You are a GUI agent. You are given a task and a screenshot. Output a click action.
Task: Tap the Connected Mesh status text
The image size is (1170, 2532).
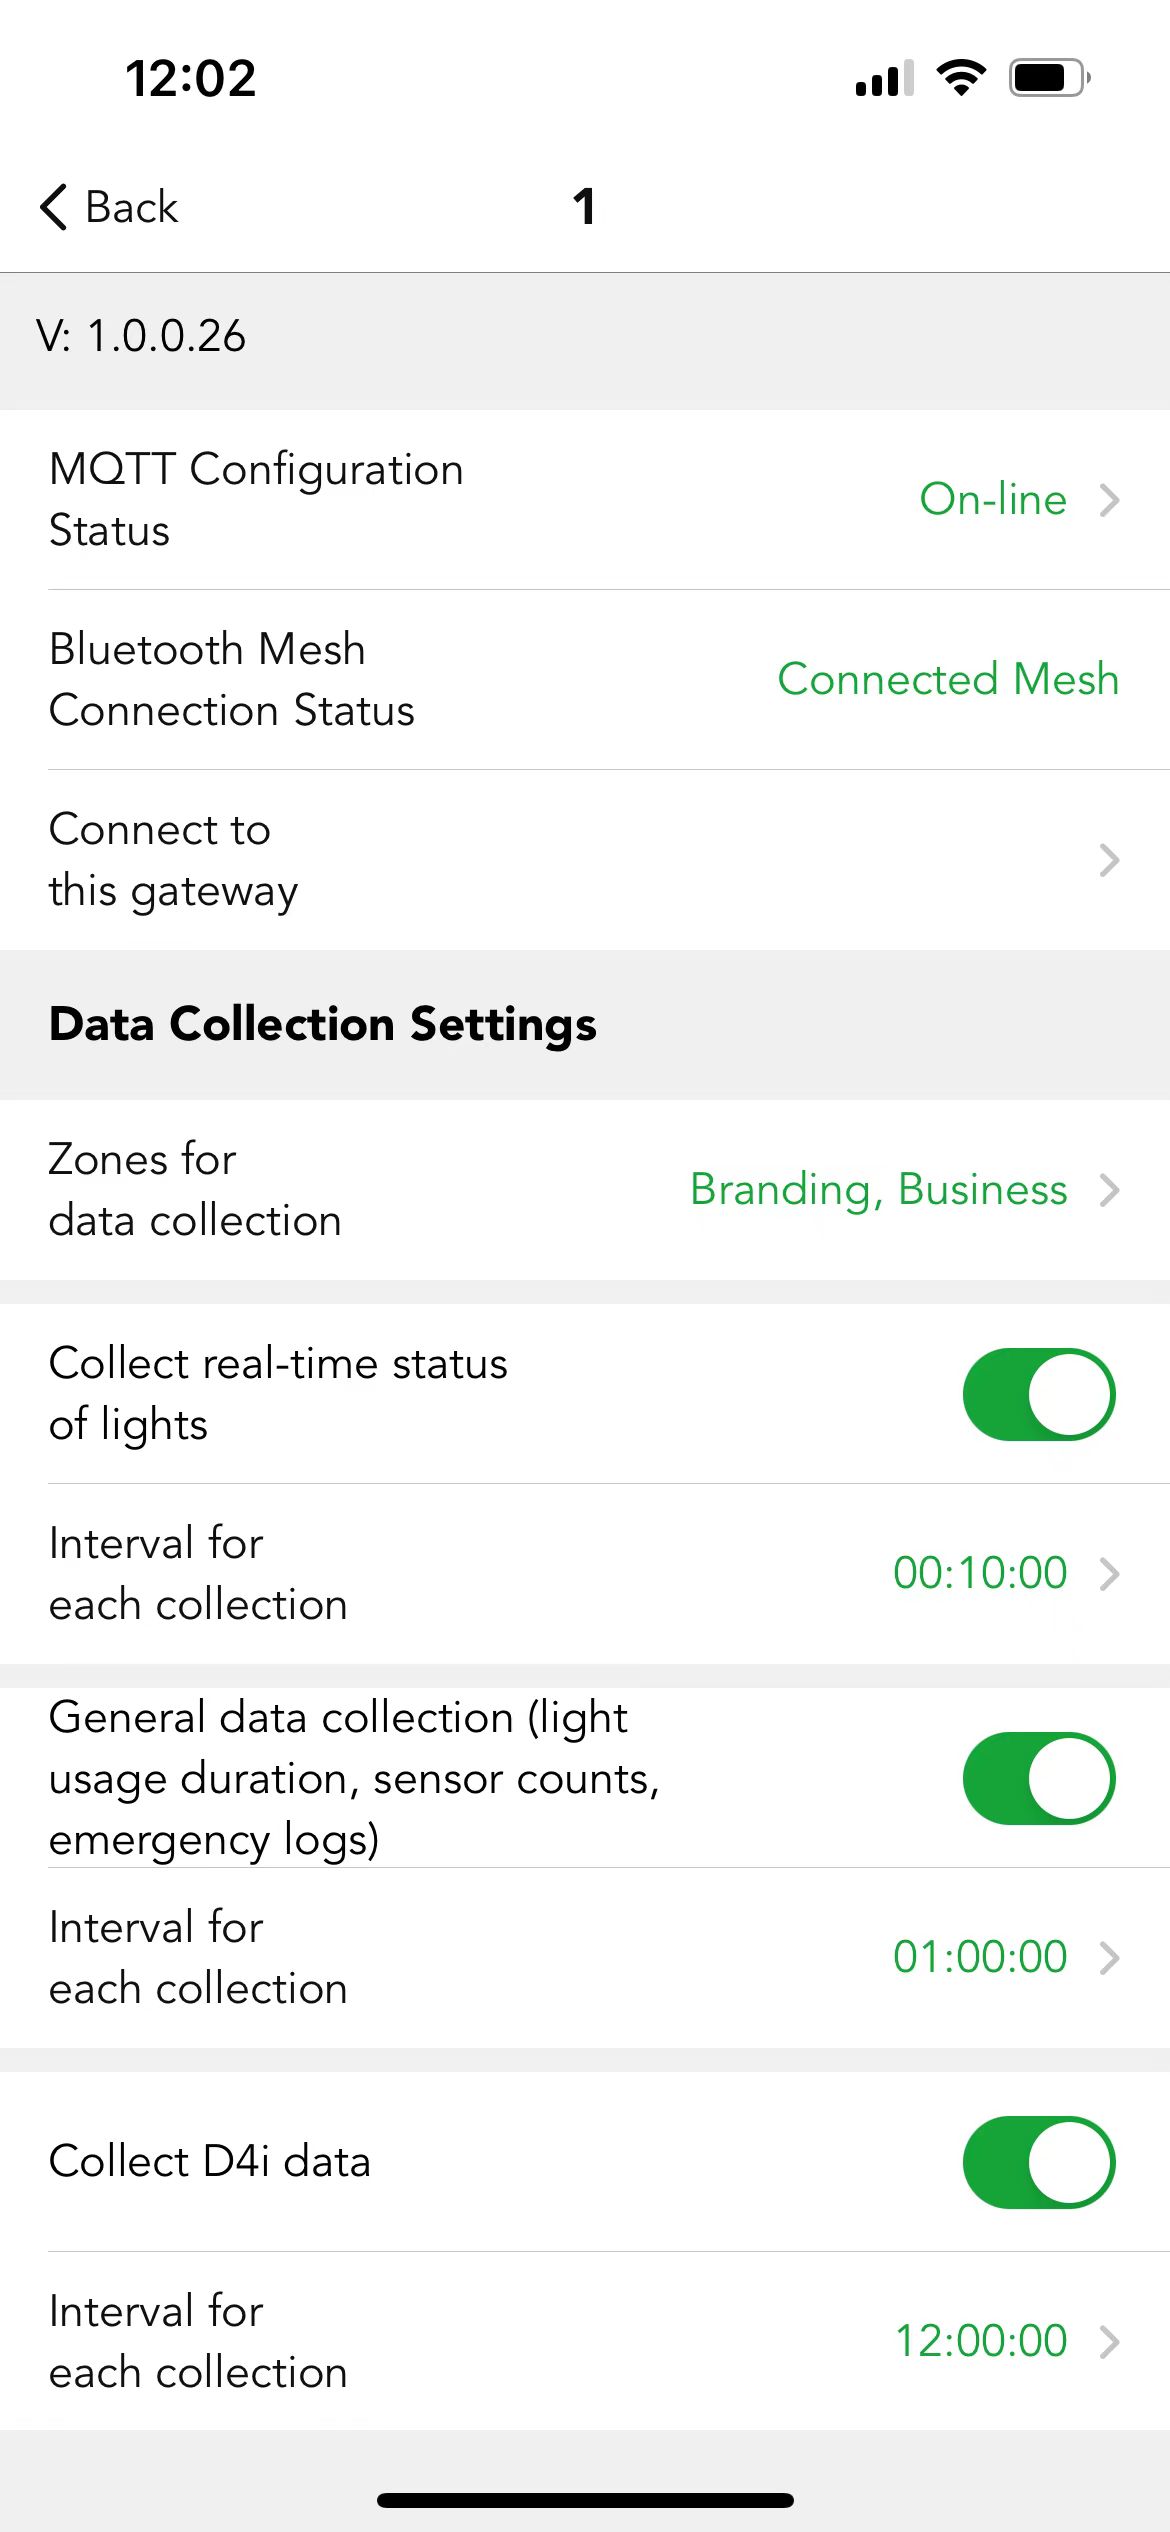pos(948,679)
